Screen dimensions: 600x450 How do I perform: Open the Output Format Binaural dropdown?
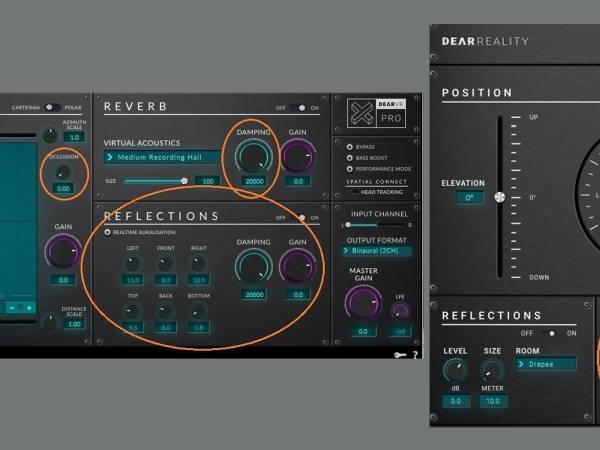click(377, 251)
